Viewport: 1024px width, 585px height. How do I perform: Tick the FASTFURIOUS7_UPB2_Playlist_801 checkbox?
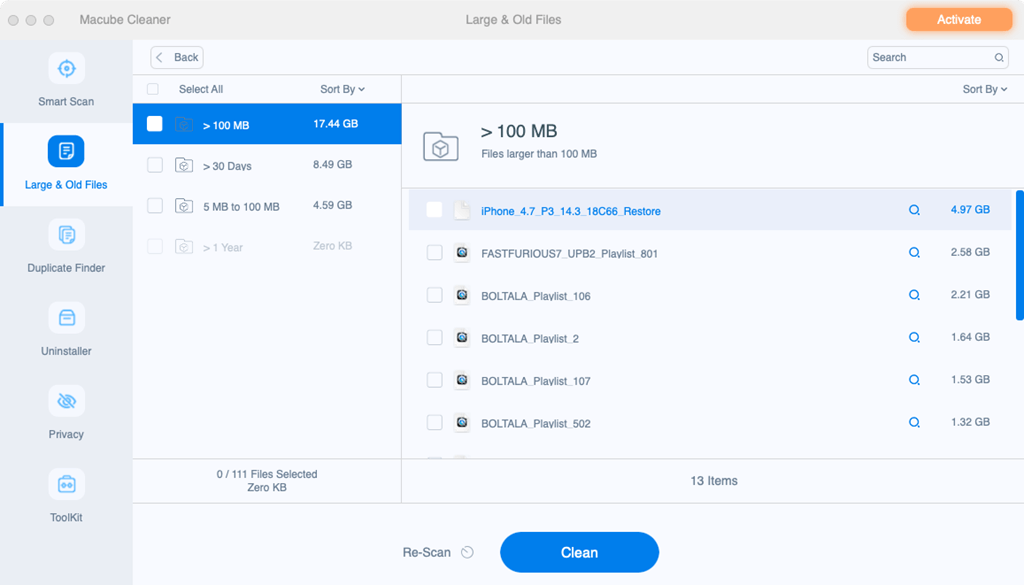tap(434, 252)
